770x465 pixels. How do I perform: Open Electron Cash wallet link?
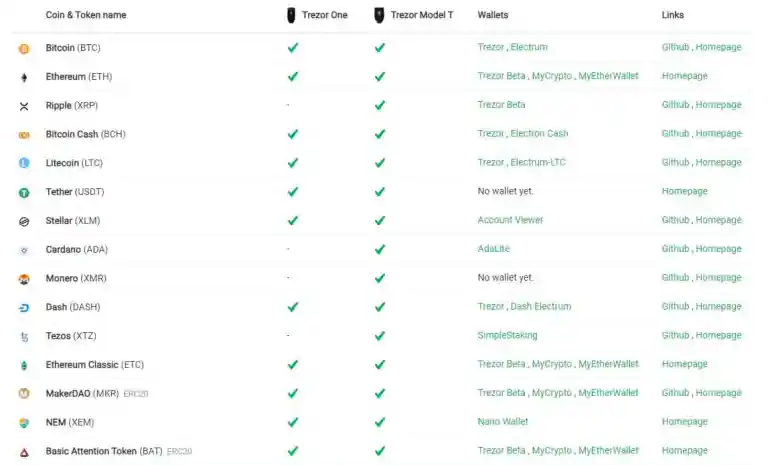539,134
